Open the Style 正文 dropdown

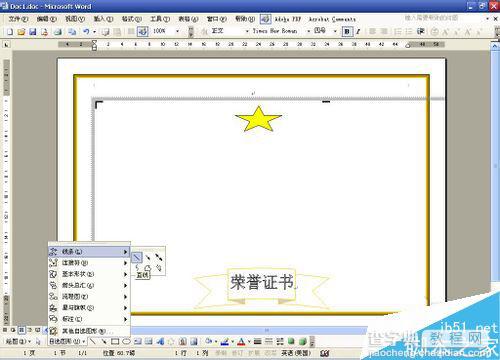(x=247, y=32)
